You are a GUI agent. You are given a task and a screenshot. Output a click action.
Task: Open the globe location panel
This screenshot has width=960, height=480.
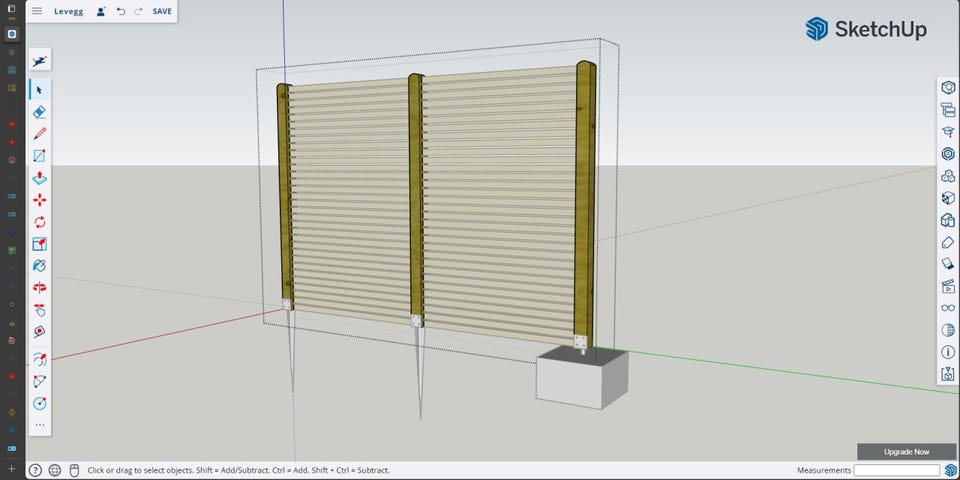click(948, 330)
